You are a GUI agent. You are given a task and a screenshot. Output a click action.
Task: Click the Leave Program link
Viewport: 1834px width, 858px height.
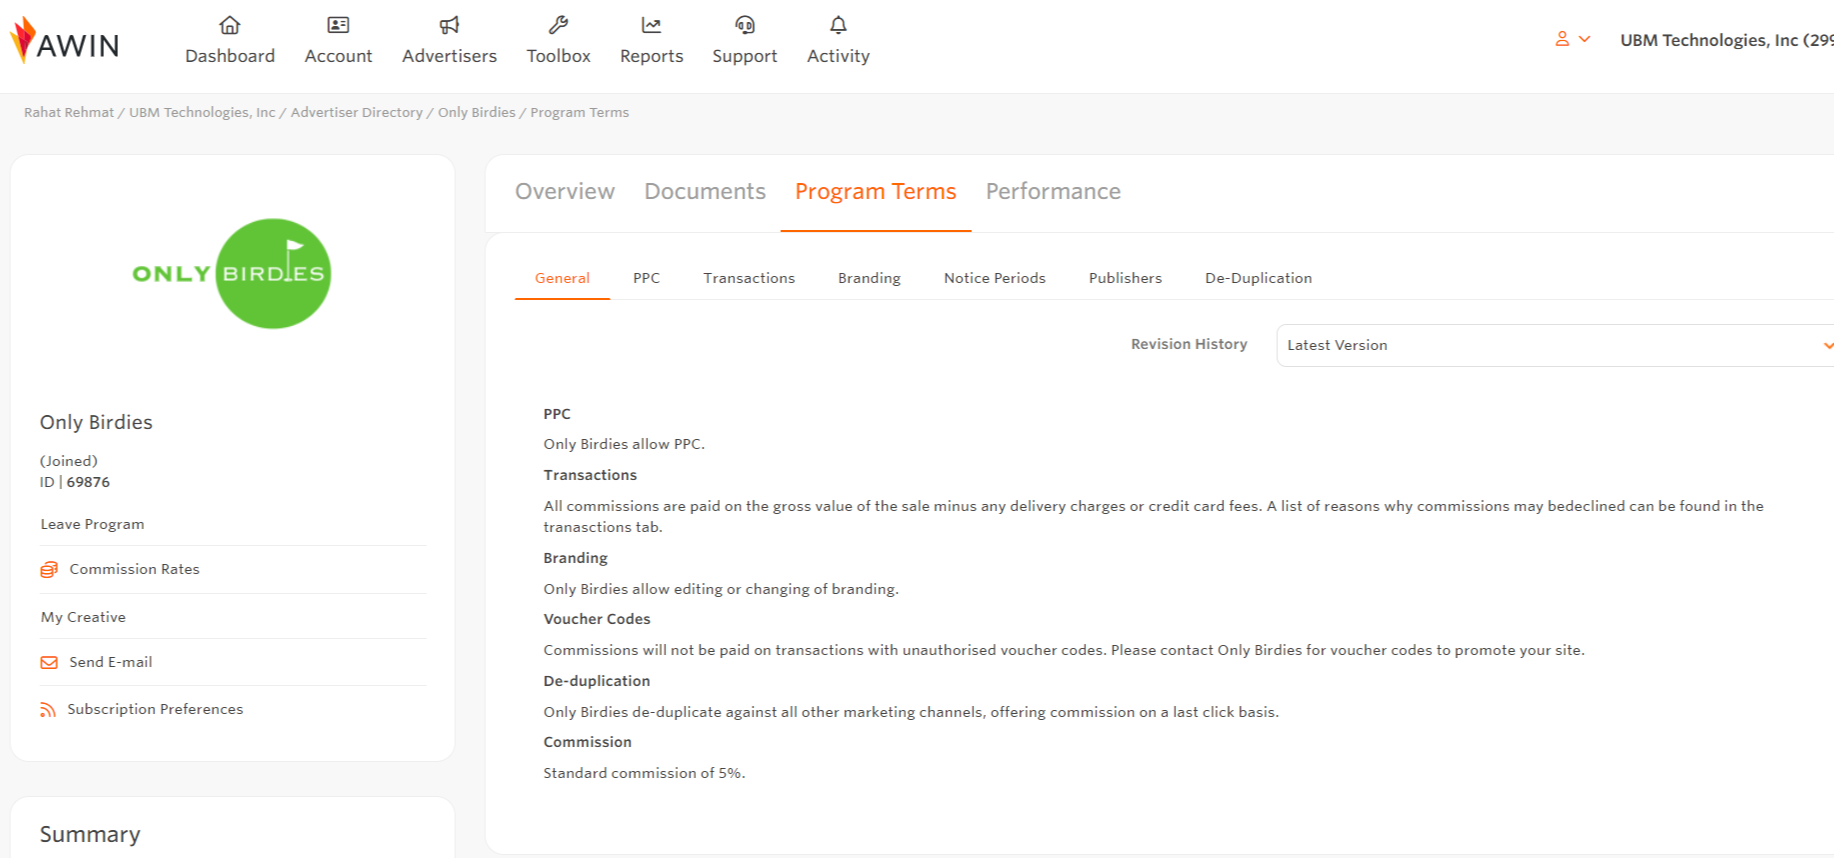click(x=92, y=524)
